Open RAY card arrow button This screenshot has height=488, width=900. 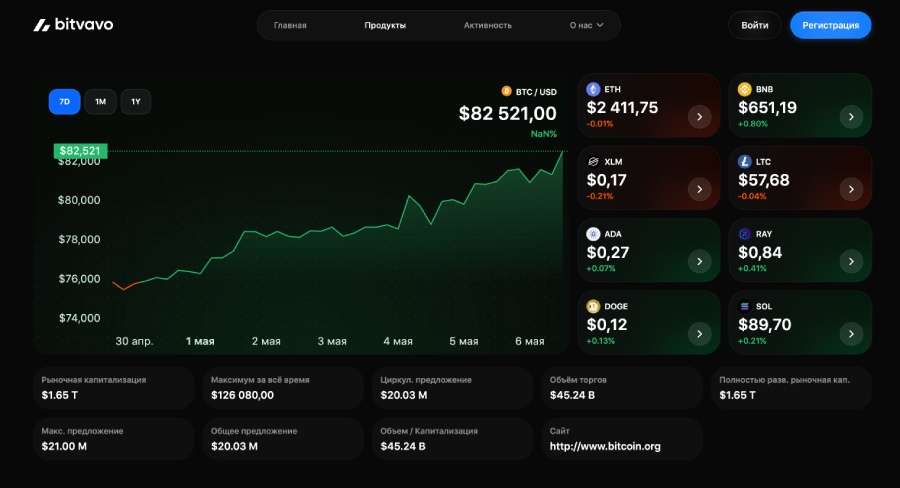coord(851,262)
